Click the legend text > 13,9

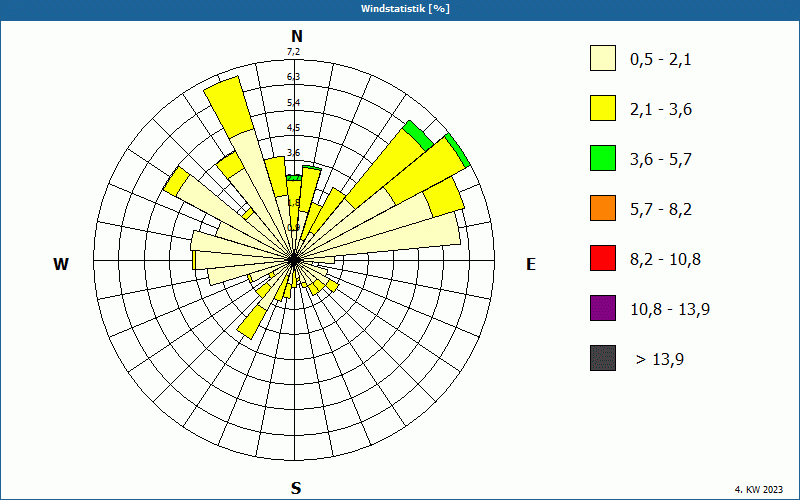point(660,360)
